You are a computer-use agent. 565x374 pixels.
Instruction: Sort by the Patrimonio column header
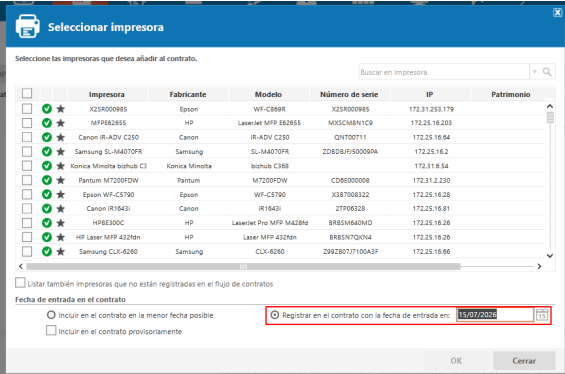point(511,94)
